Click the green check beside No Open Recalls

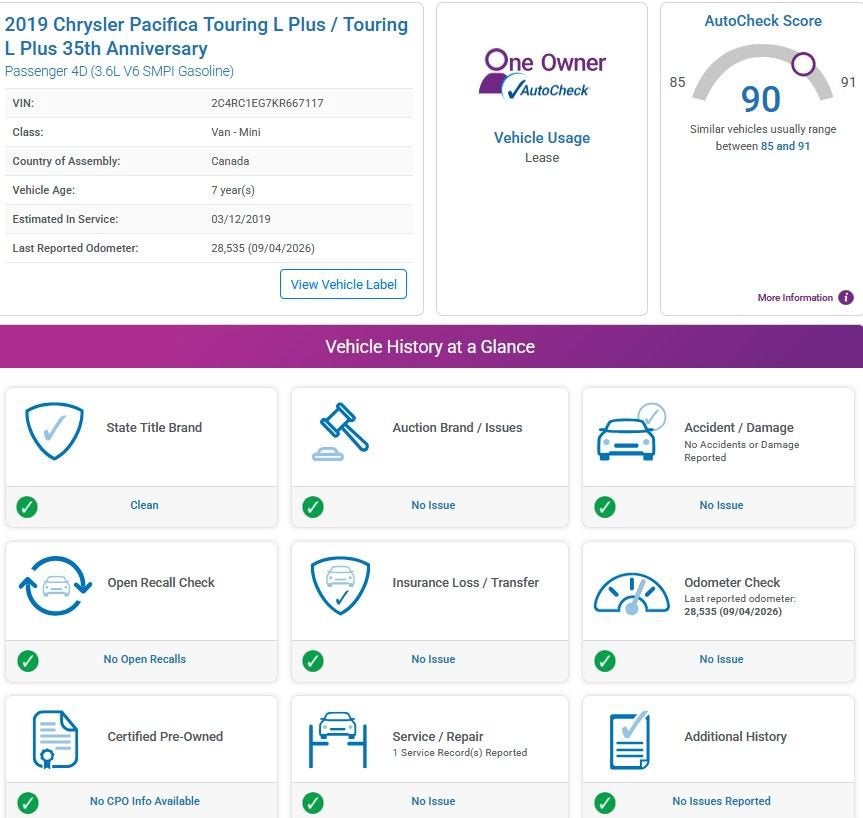(x=28, y=661)
